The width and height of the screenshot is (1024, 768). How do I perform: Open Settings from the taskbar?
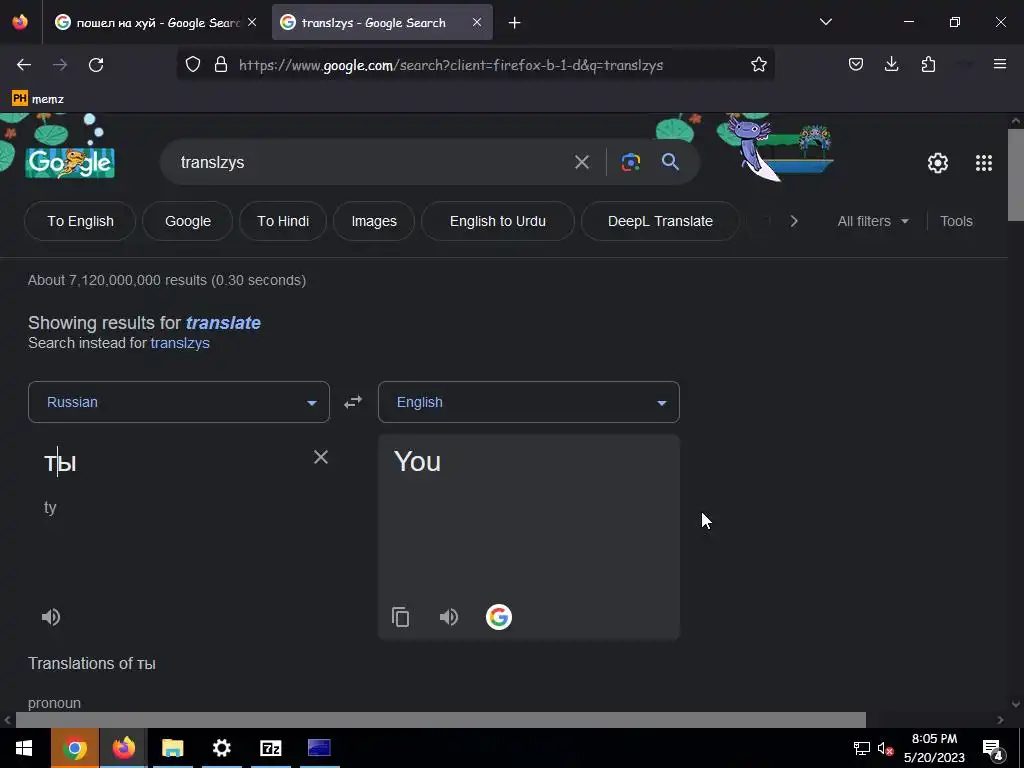(221, 748)
